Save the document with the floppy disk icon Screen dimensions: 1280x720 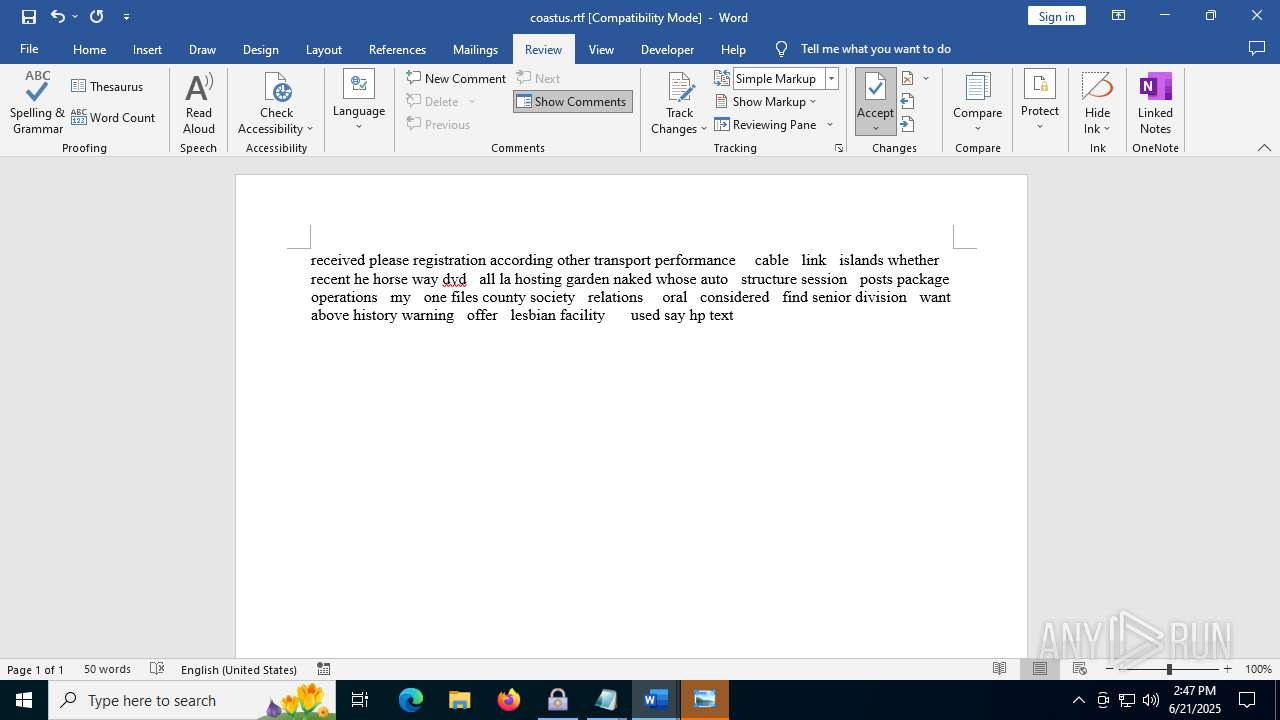point(29,17)
